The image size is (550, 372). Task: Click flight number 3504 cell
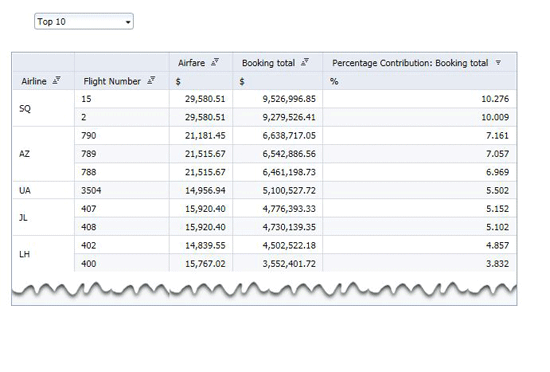[x=122, y=190]
